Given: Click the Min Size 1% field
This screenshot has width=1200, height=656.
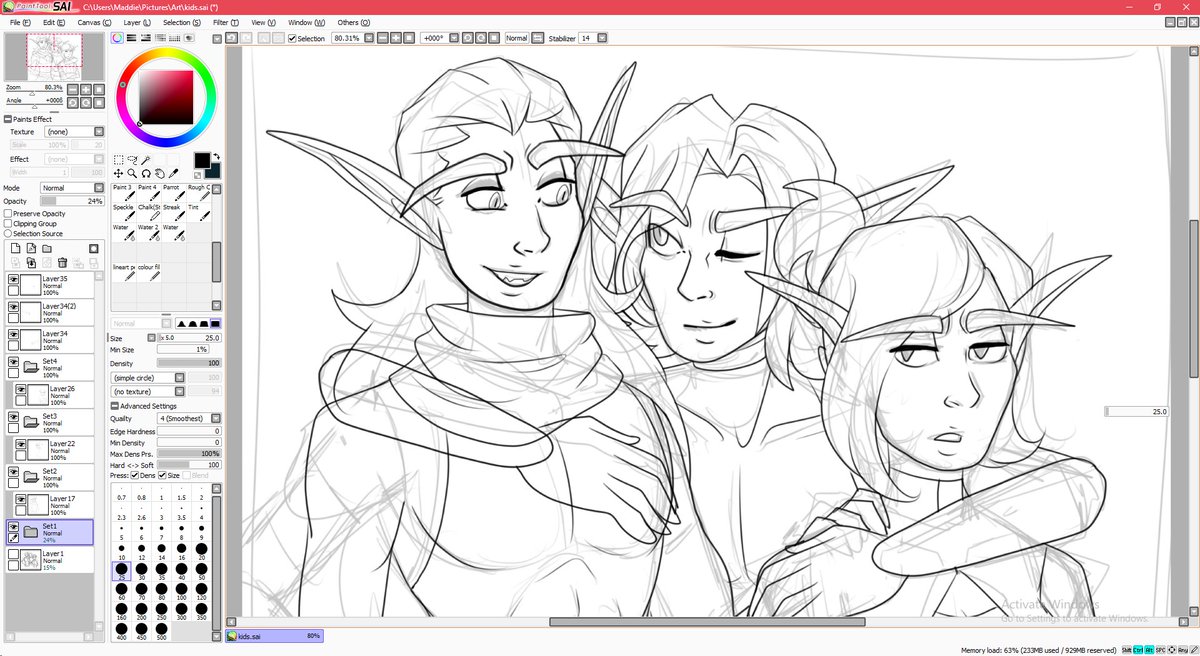Looking at the screenshot, I should point(182,349).
